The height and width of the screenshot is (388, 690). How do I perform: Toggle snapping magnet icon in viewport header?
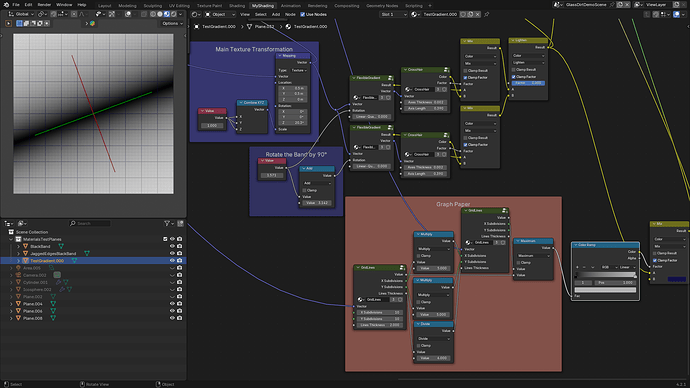(x=53, y=14)
